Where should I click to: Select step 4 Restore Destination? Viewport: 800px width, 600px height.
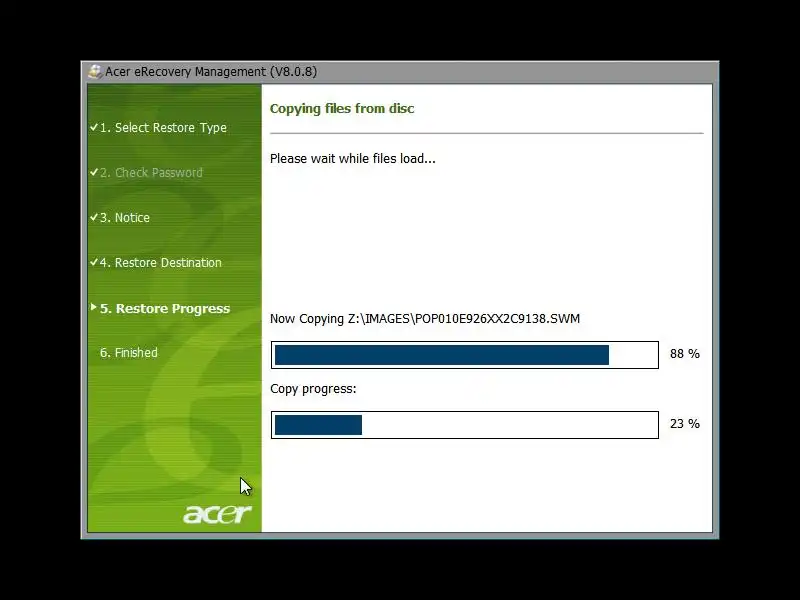point(161,262)
